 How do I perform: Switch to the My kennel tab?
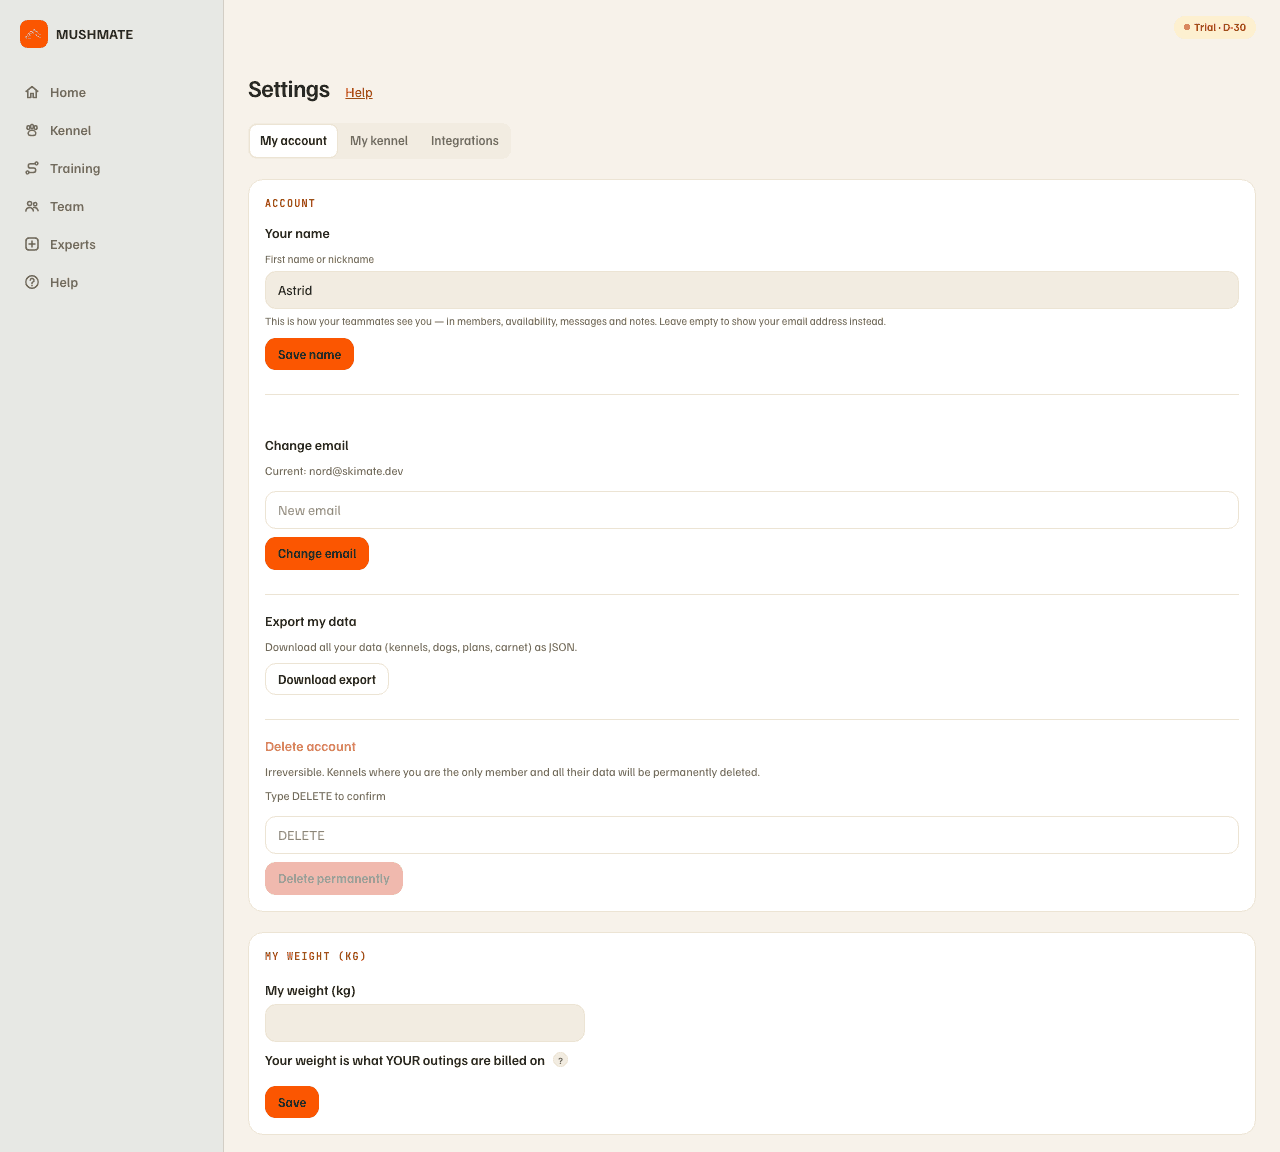coord(379,141)
